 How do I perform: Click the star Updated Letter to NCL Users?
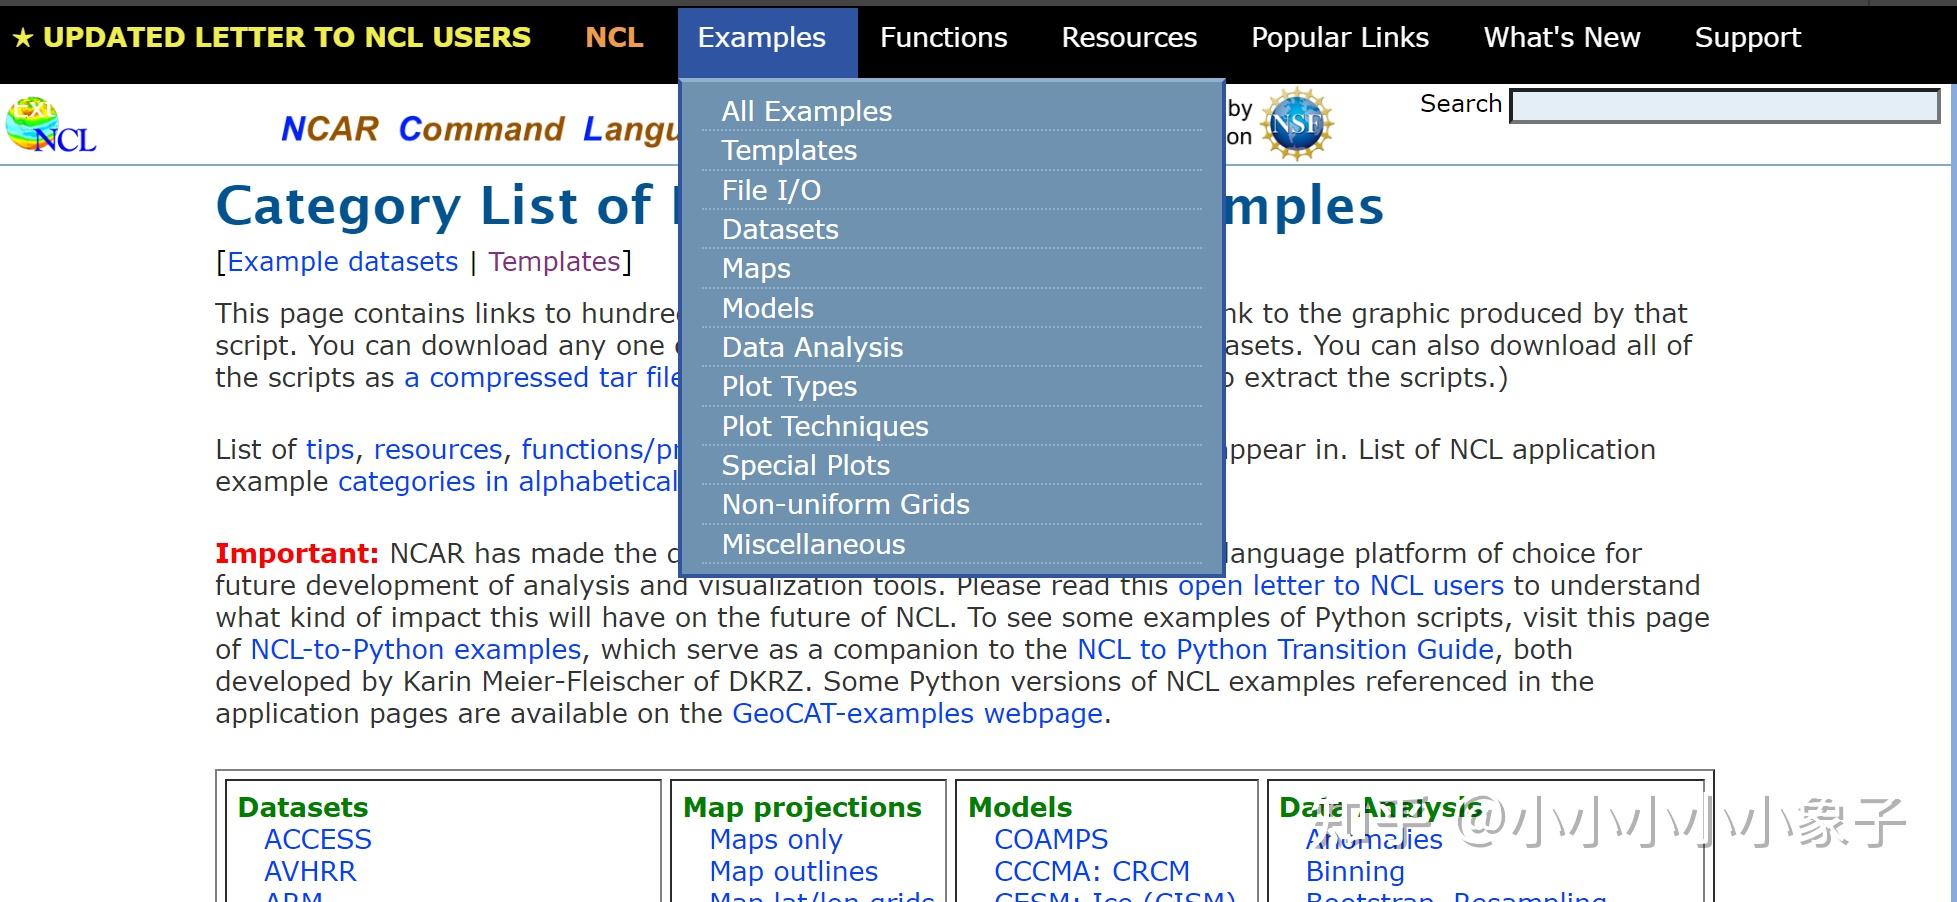click(271, 38)
